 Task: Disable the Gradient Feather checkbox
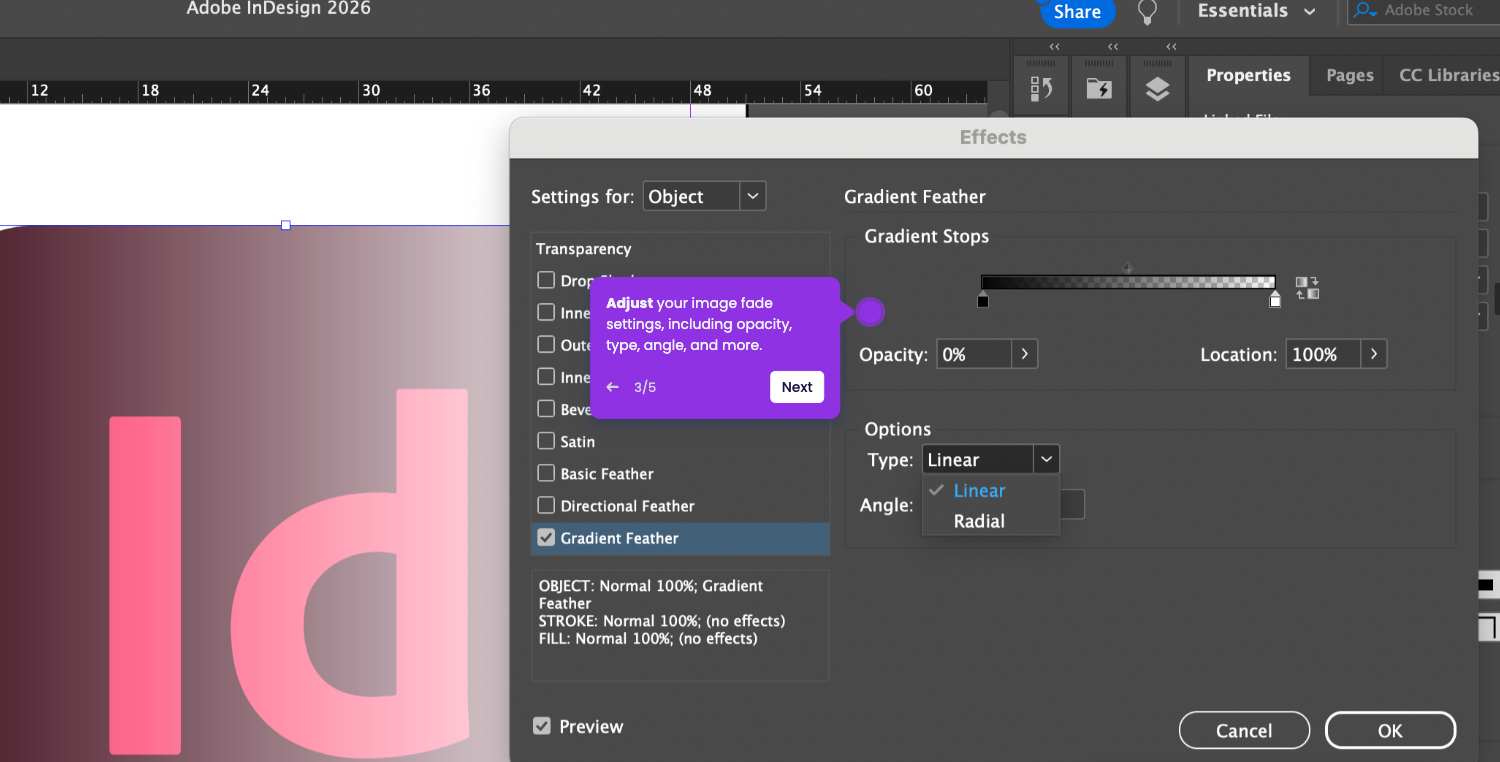point(546,537)
